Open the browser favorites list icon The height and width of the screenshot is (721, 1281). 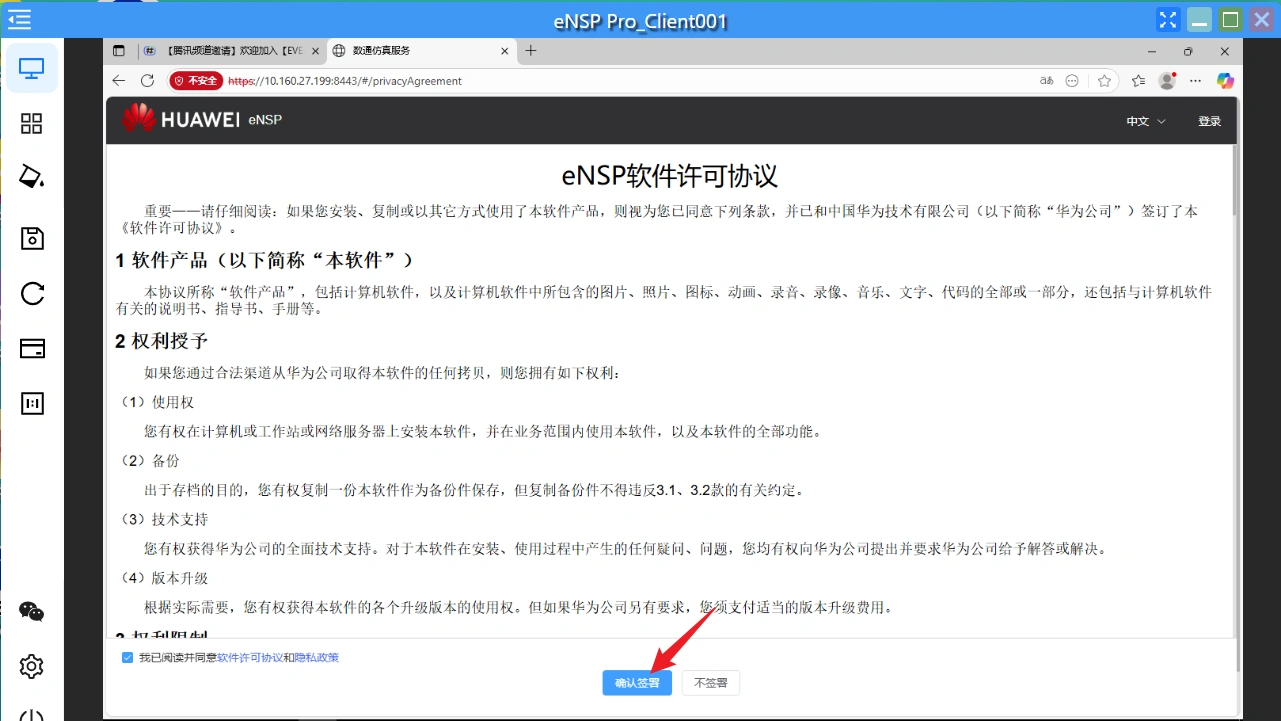tap(1138, 81)
